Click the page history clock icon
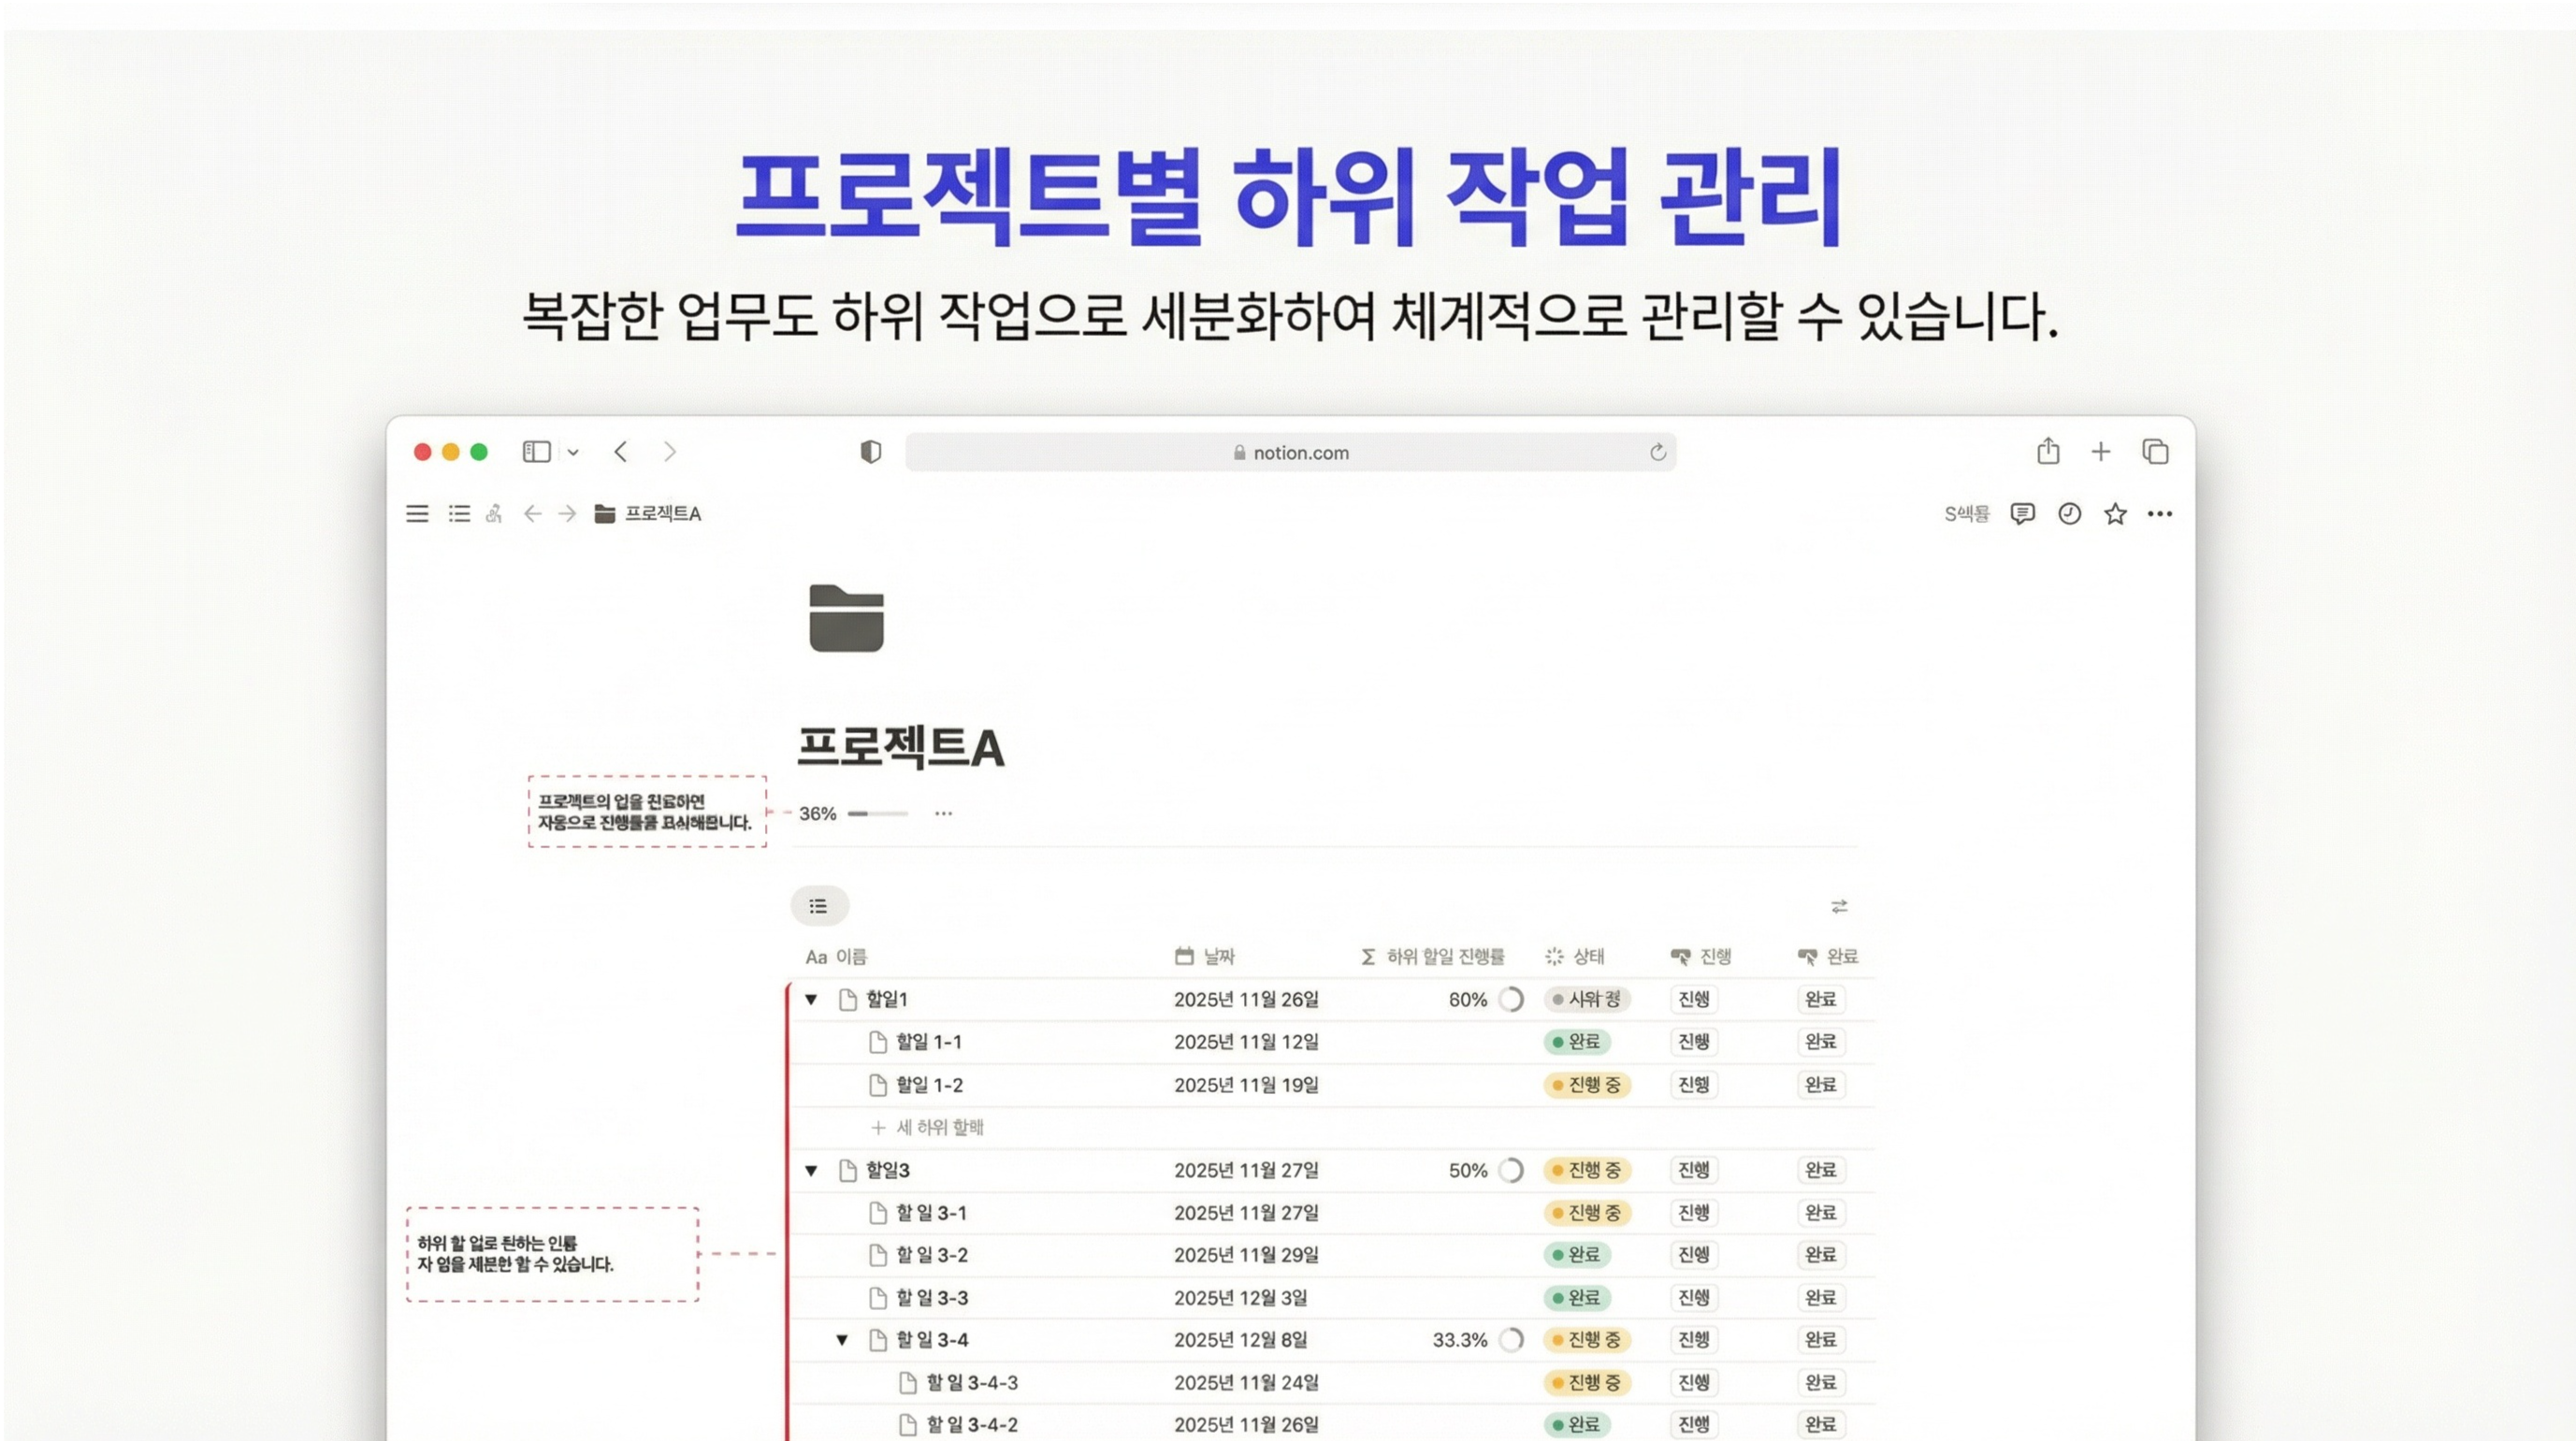The width and height of the screenshot is (2576, 1441). coord(2069,514)
